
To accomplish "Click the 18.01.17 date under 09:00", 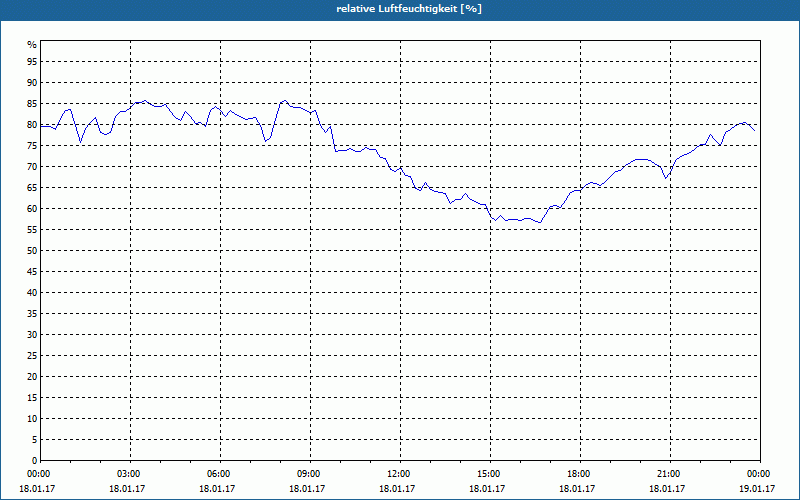I will [x=307, y=489].
